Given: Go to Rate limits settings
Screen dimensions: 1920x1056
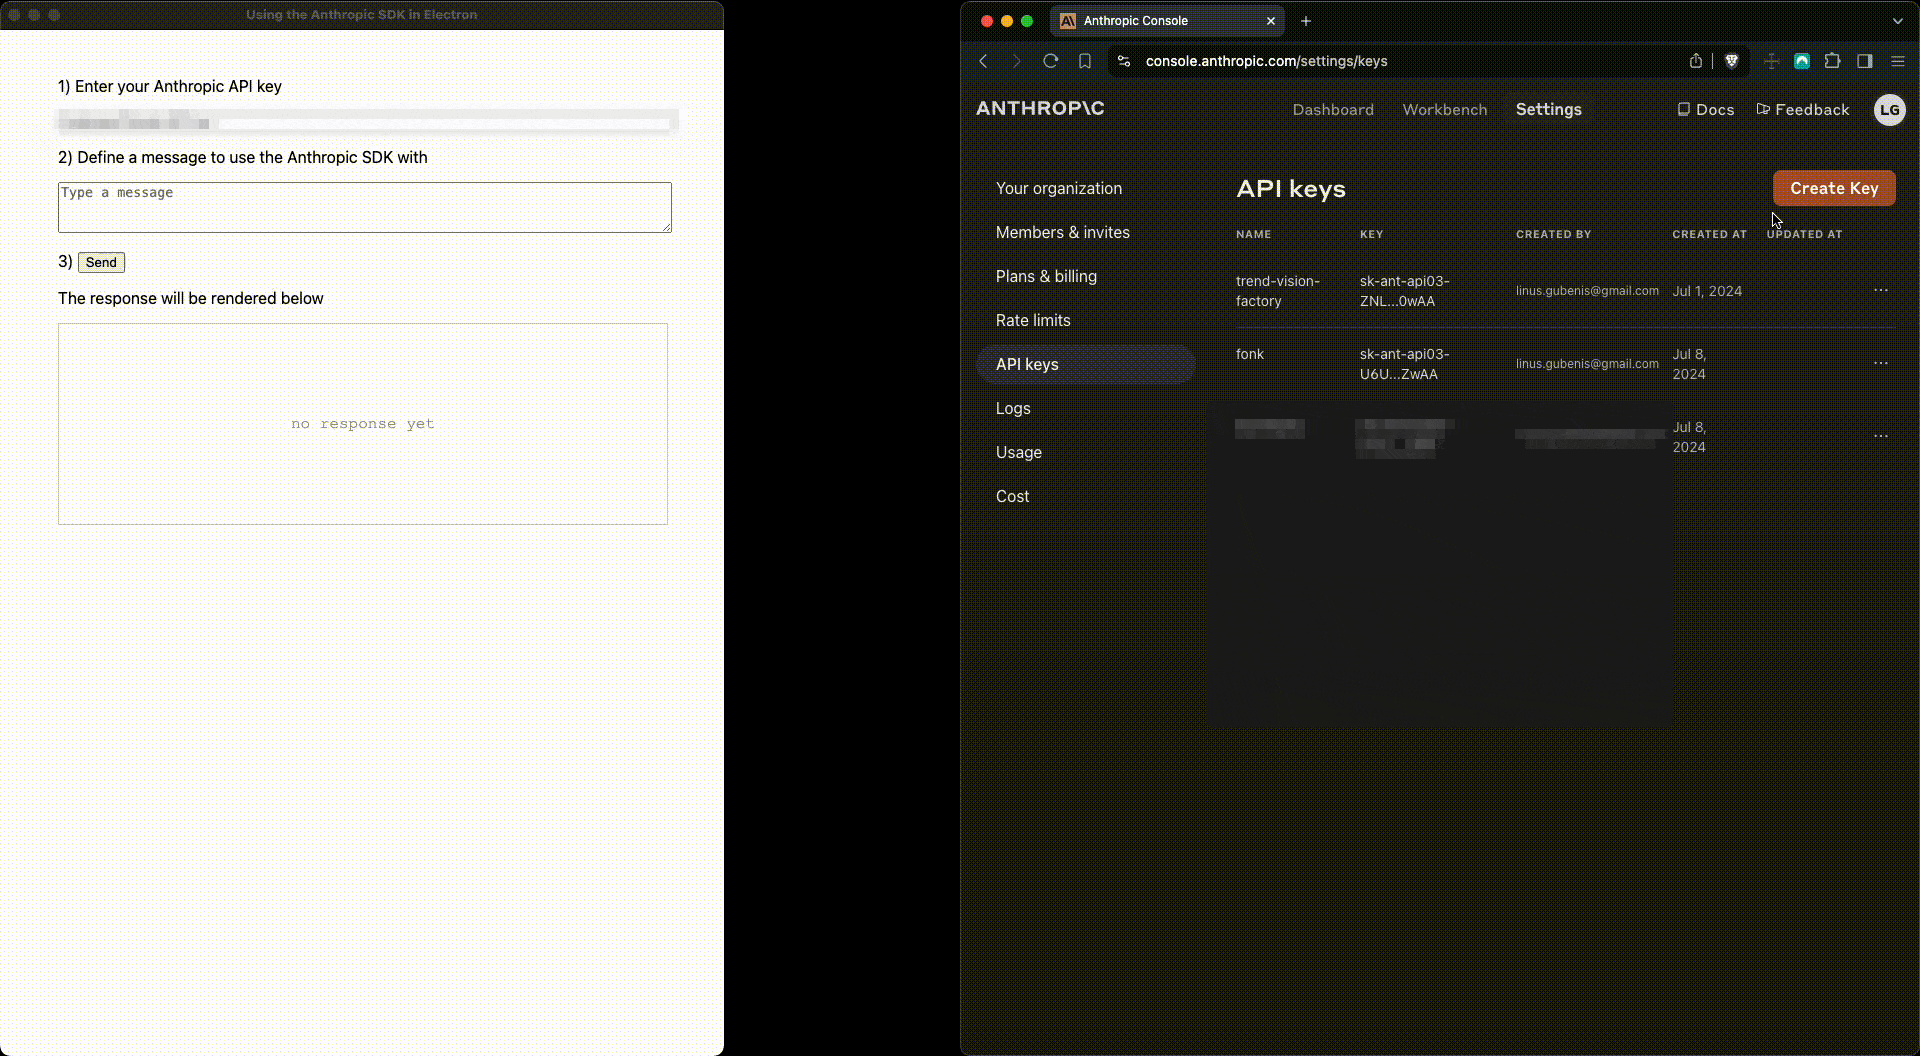Looking at the screenshot, I should tap(1033, 320).
